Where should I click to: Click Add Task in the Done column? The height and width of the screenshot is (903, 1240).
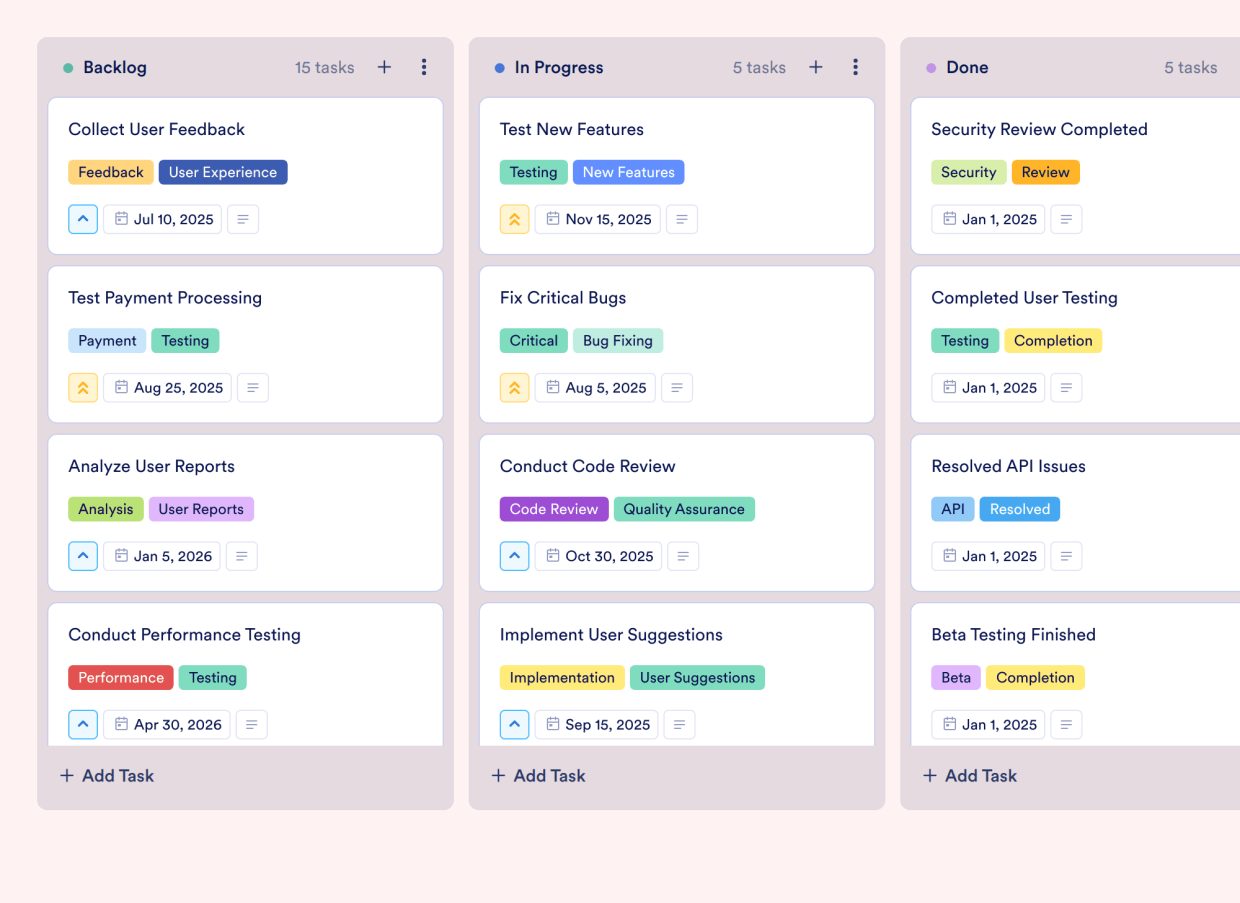point(969,775)
